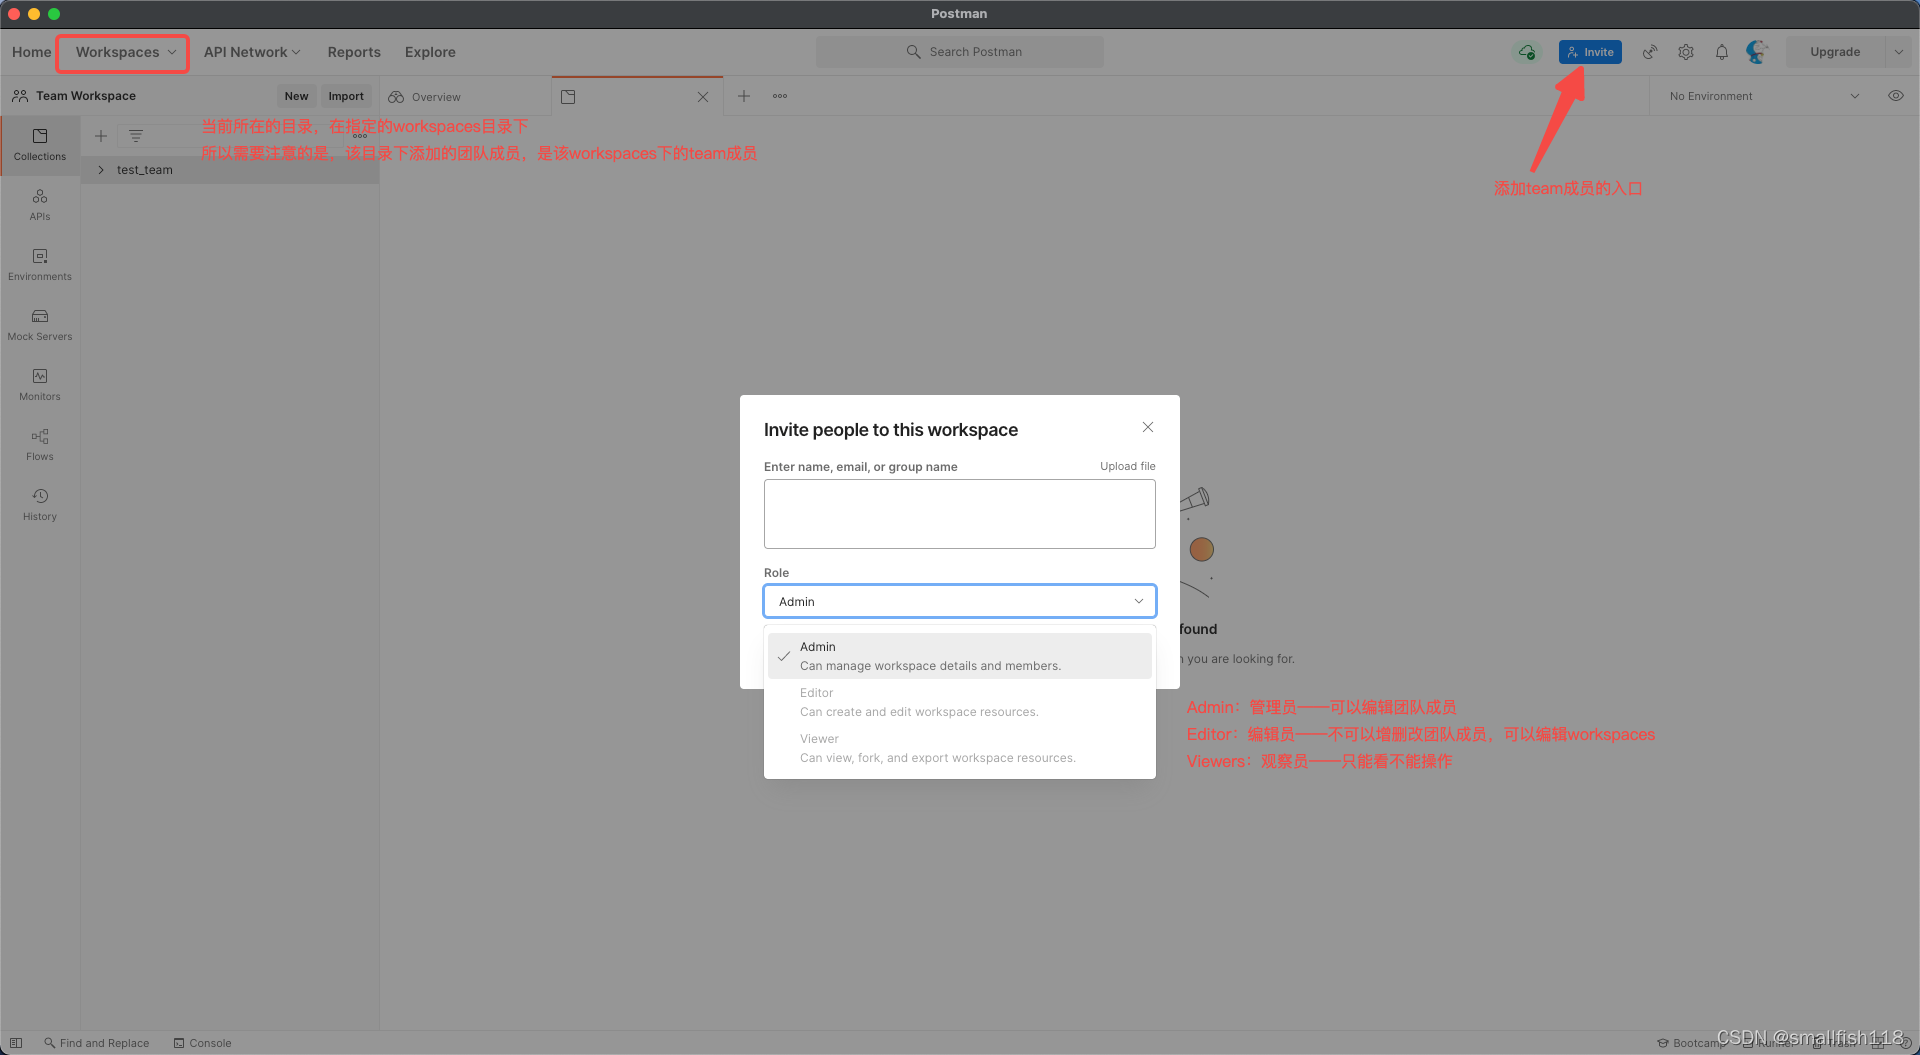Click the Upgrade button

(1834, 52)
